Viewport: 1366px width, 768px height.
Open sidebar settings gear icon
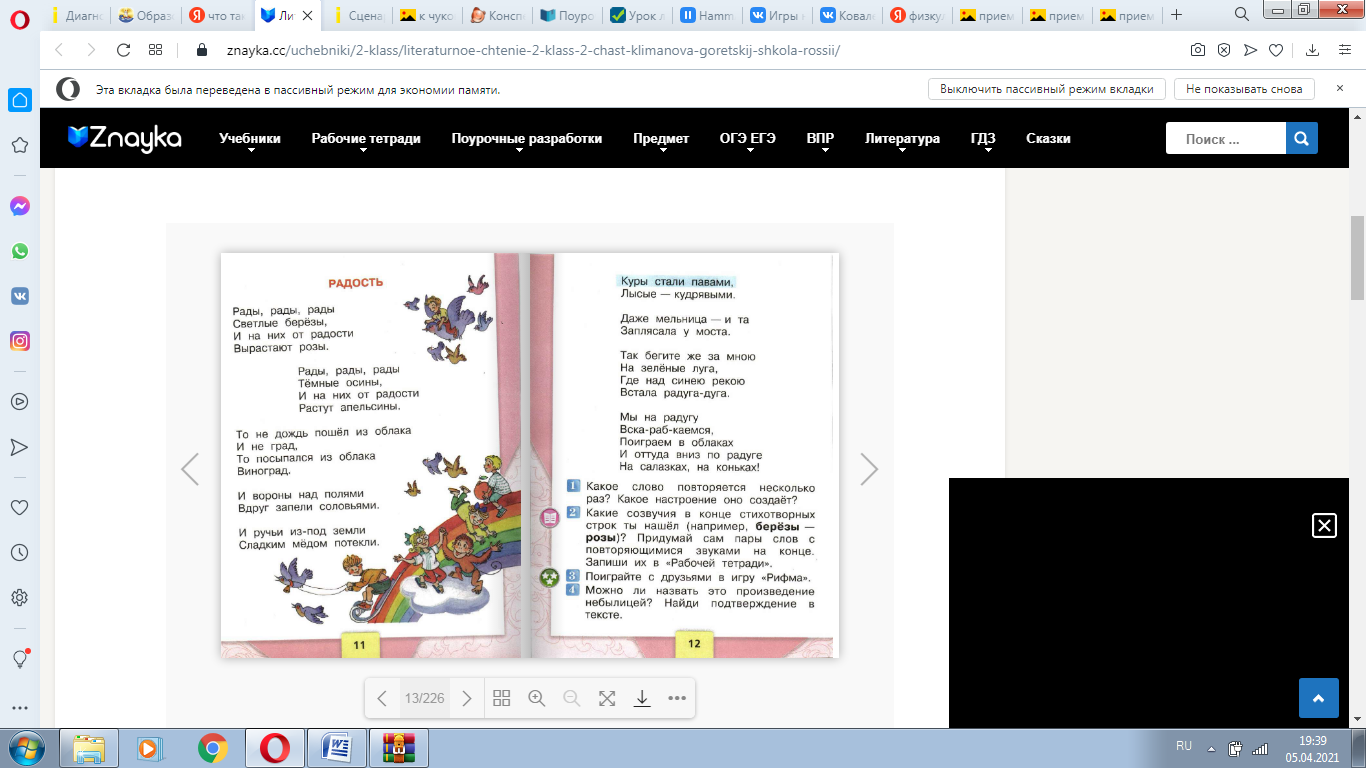click(x=19, y=598)
